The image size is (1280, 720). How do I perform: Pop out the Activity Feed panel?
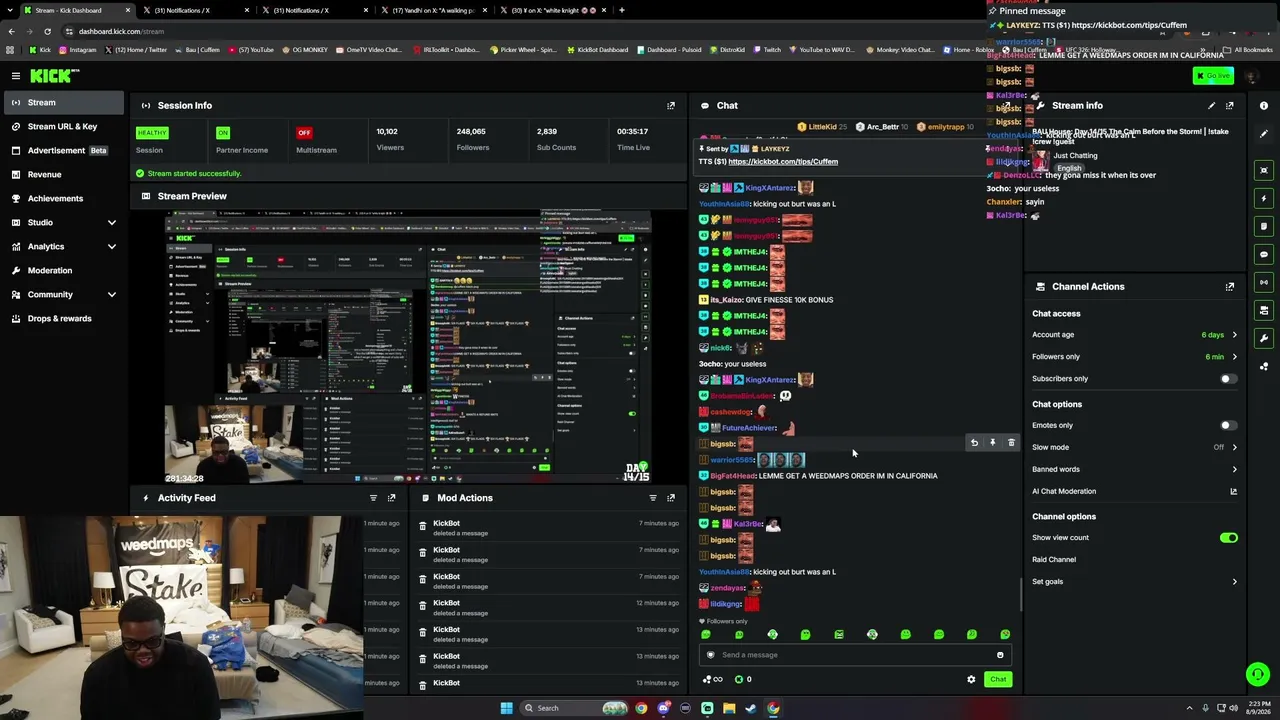coord(391,497)
